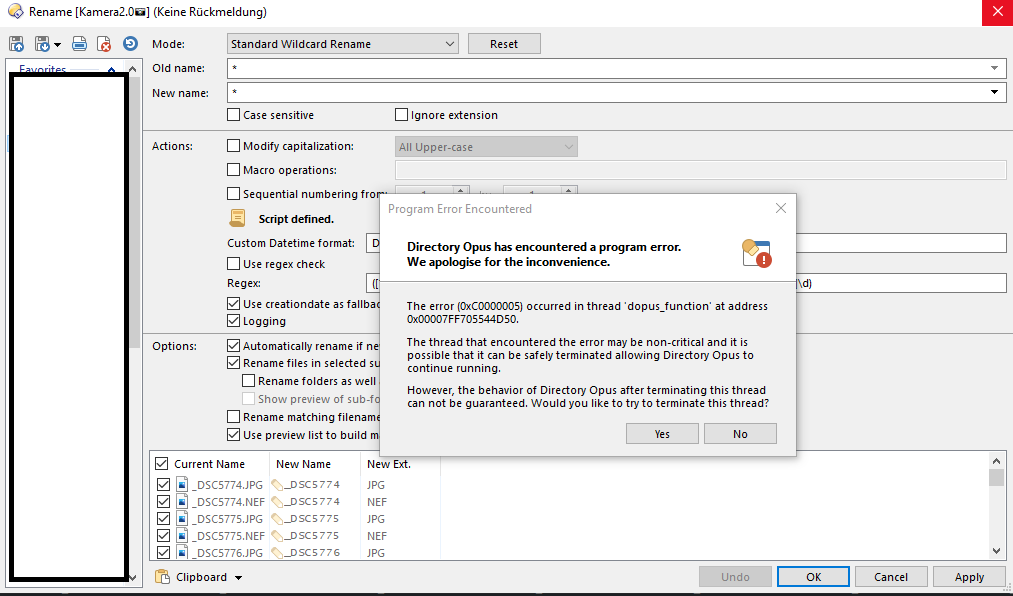Enable Sequential numbering from checkbox
The width and height of the screenshot is (1013, 596).
click(233, 194)
